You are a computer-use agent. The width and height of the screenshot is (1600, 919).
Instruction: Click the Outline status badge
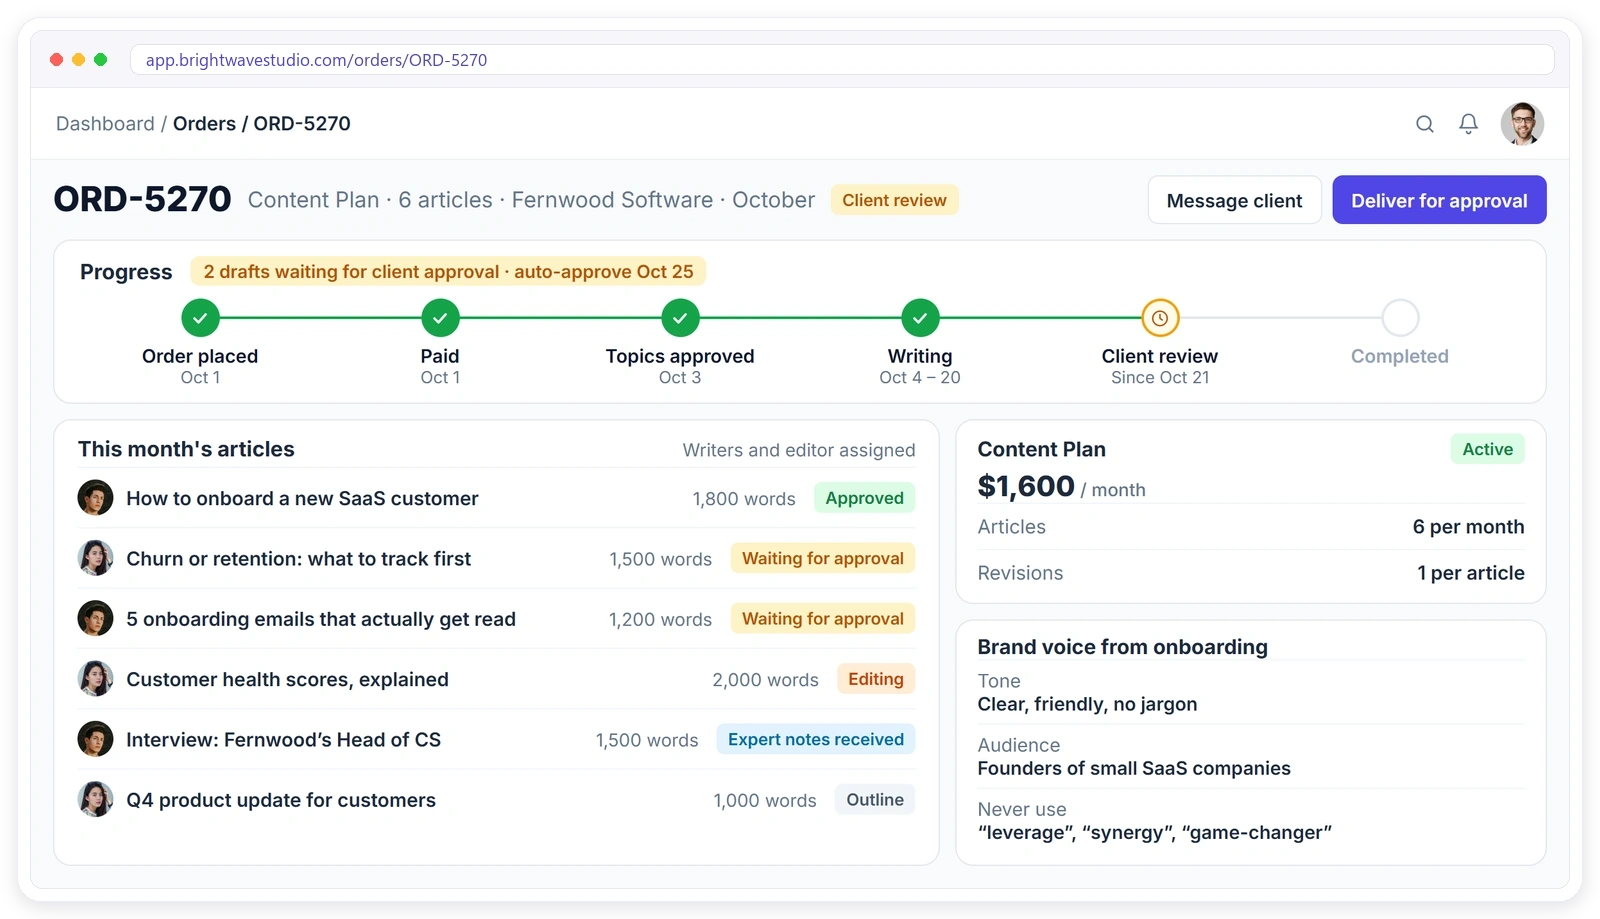(875, 800)
